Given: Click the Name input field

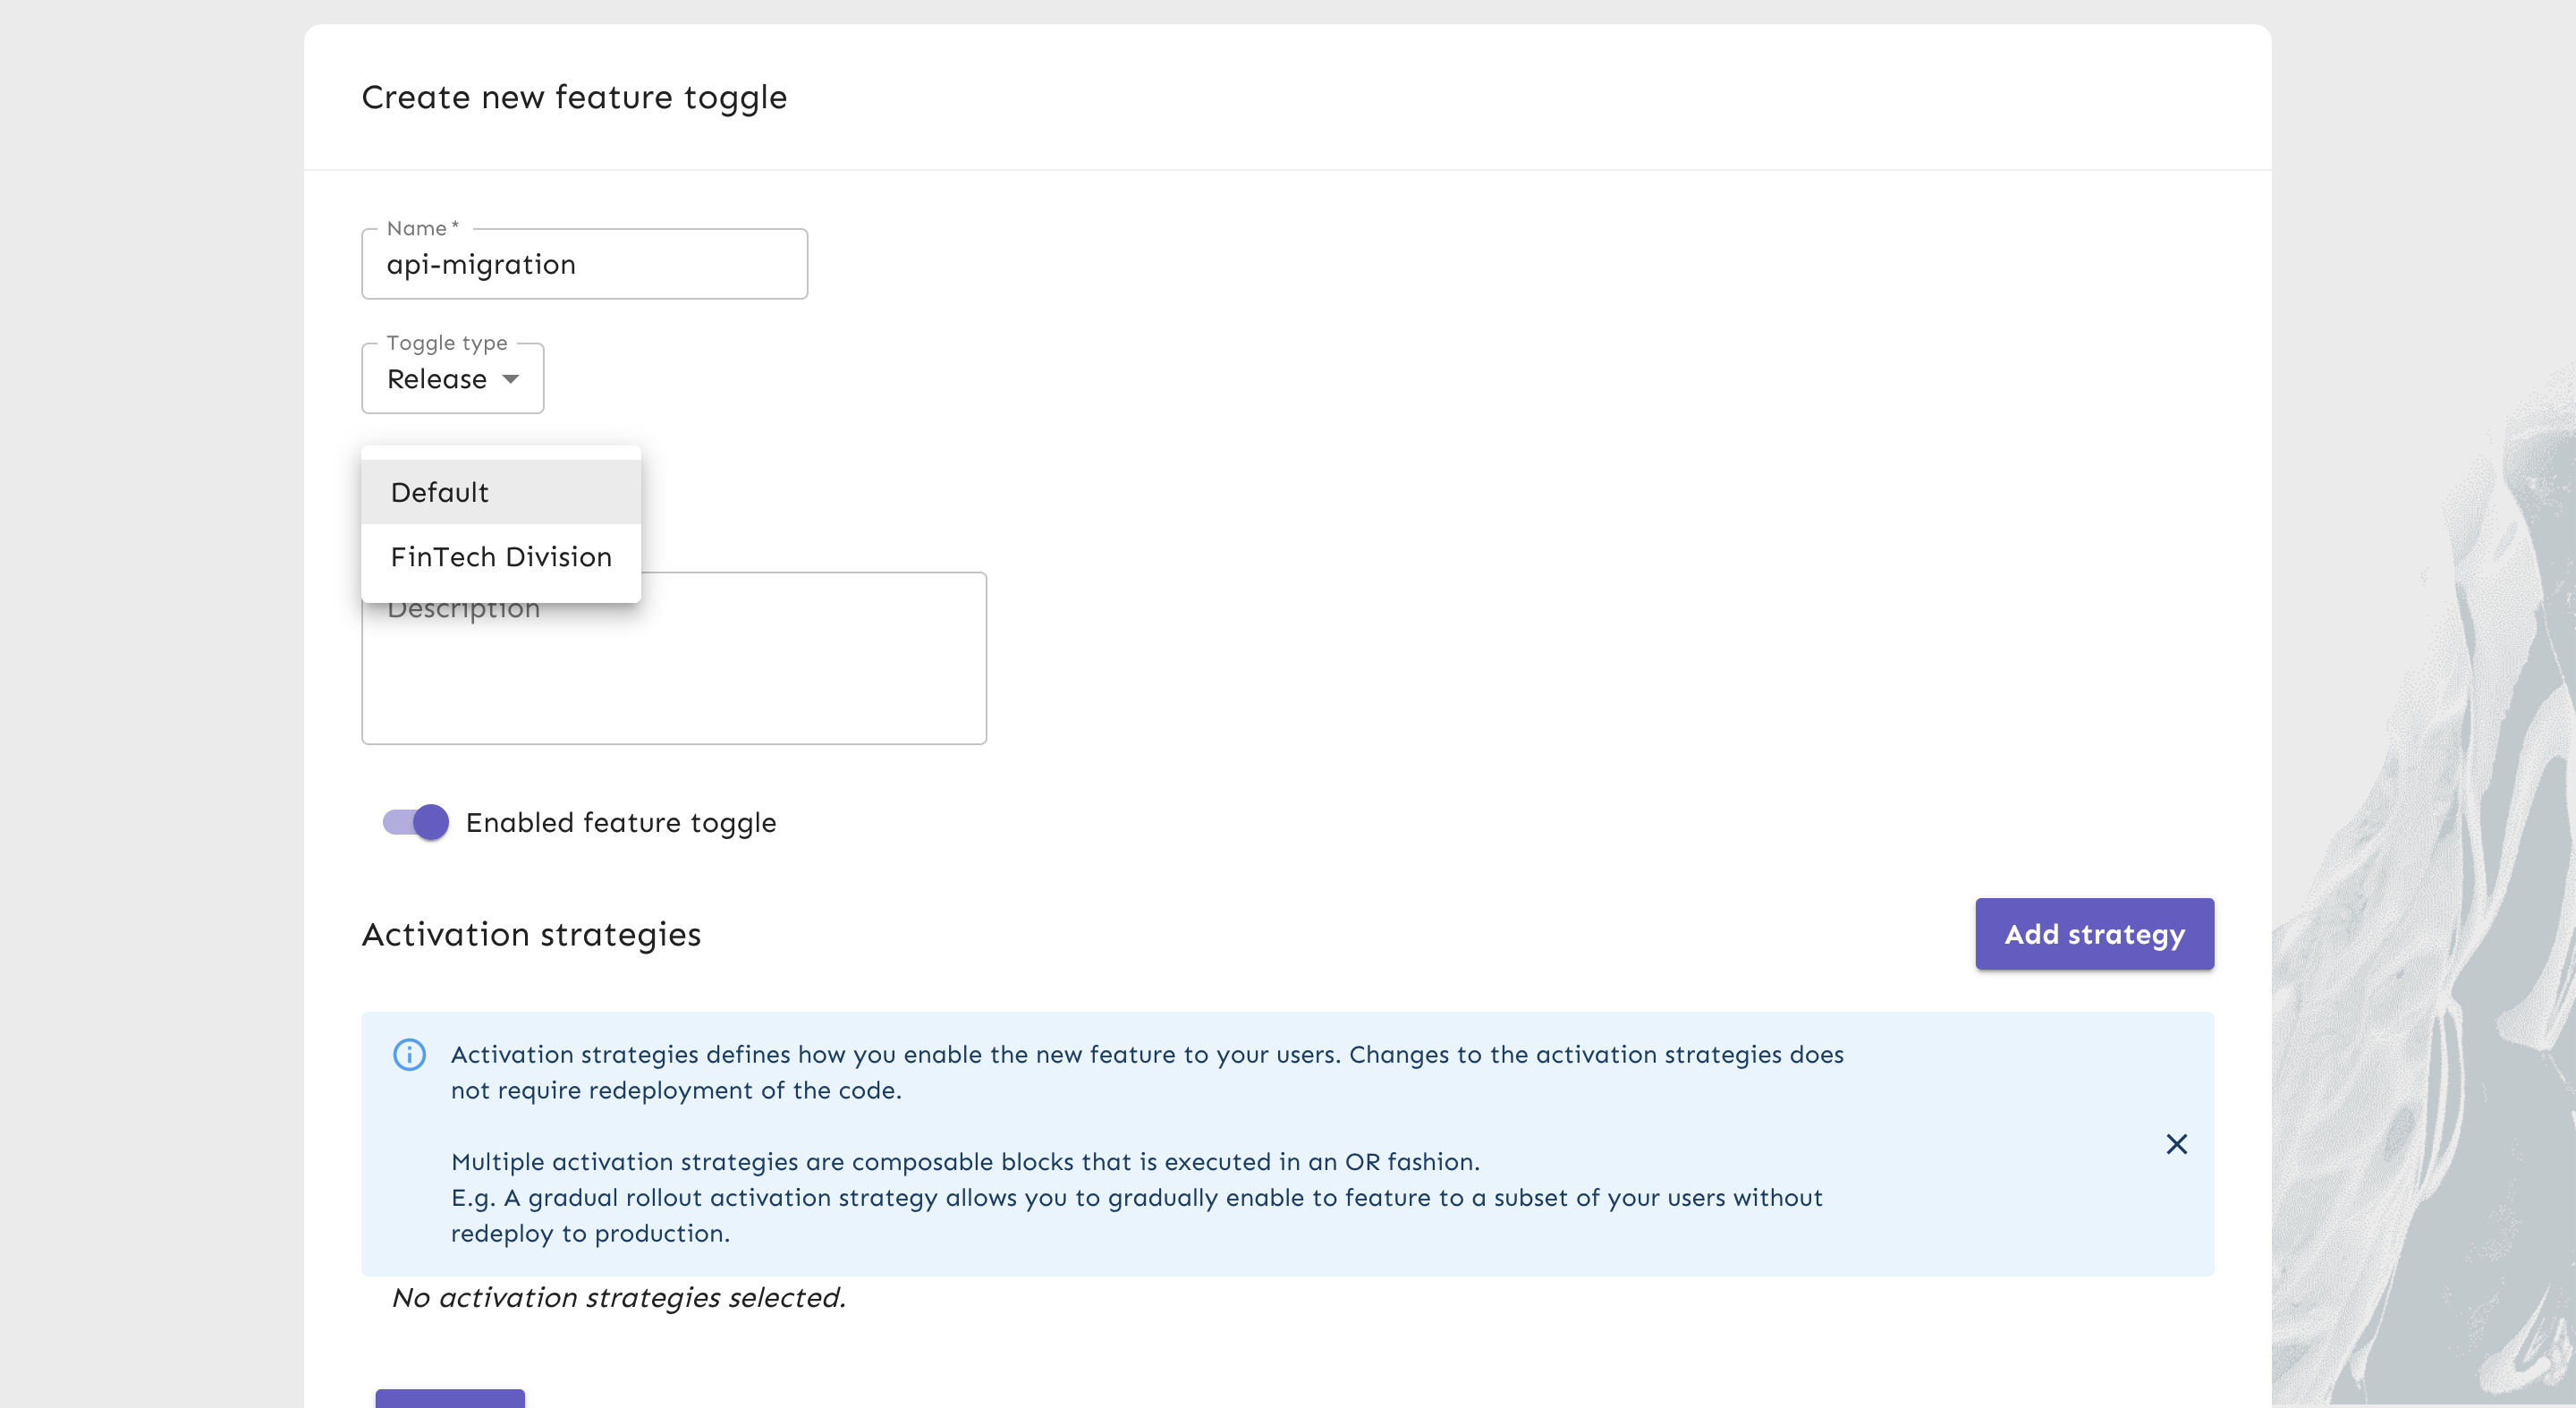Looking at the screenshot, I should (x=584, y=264).
